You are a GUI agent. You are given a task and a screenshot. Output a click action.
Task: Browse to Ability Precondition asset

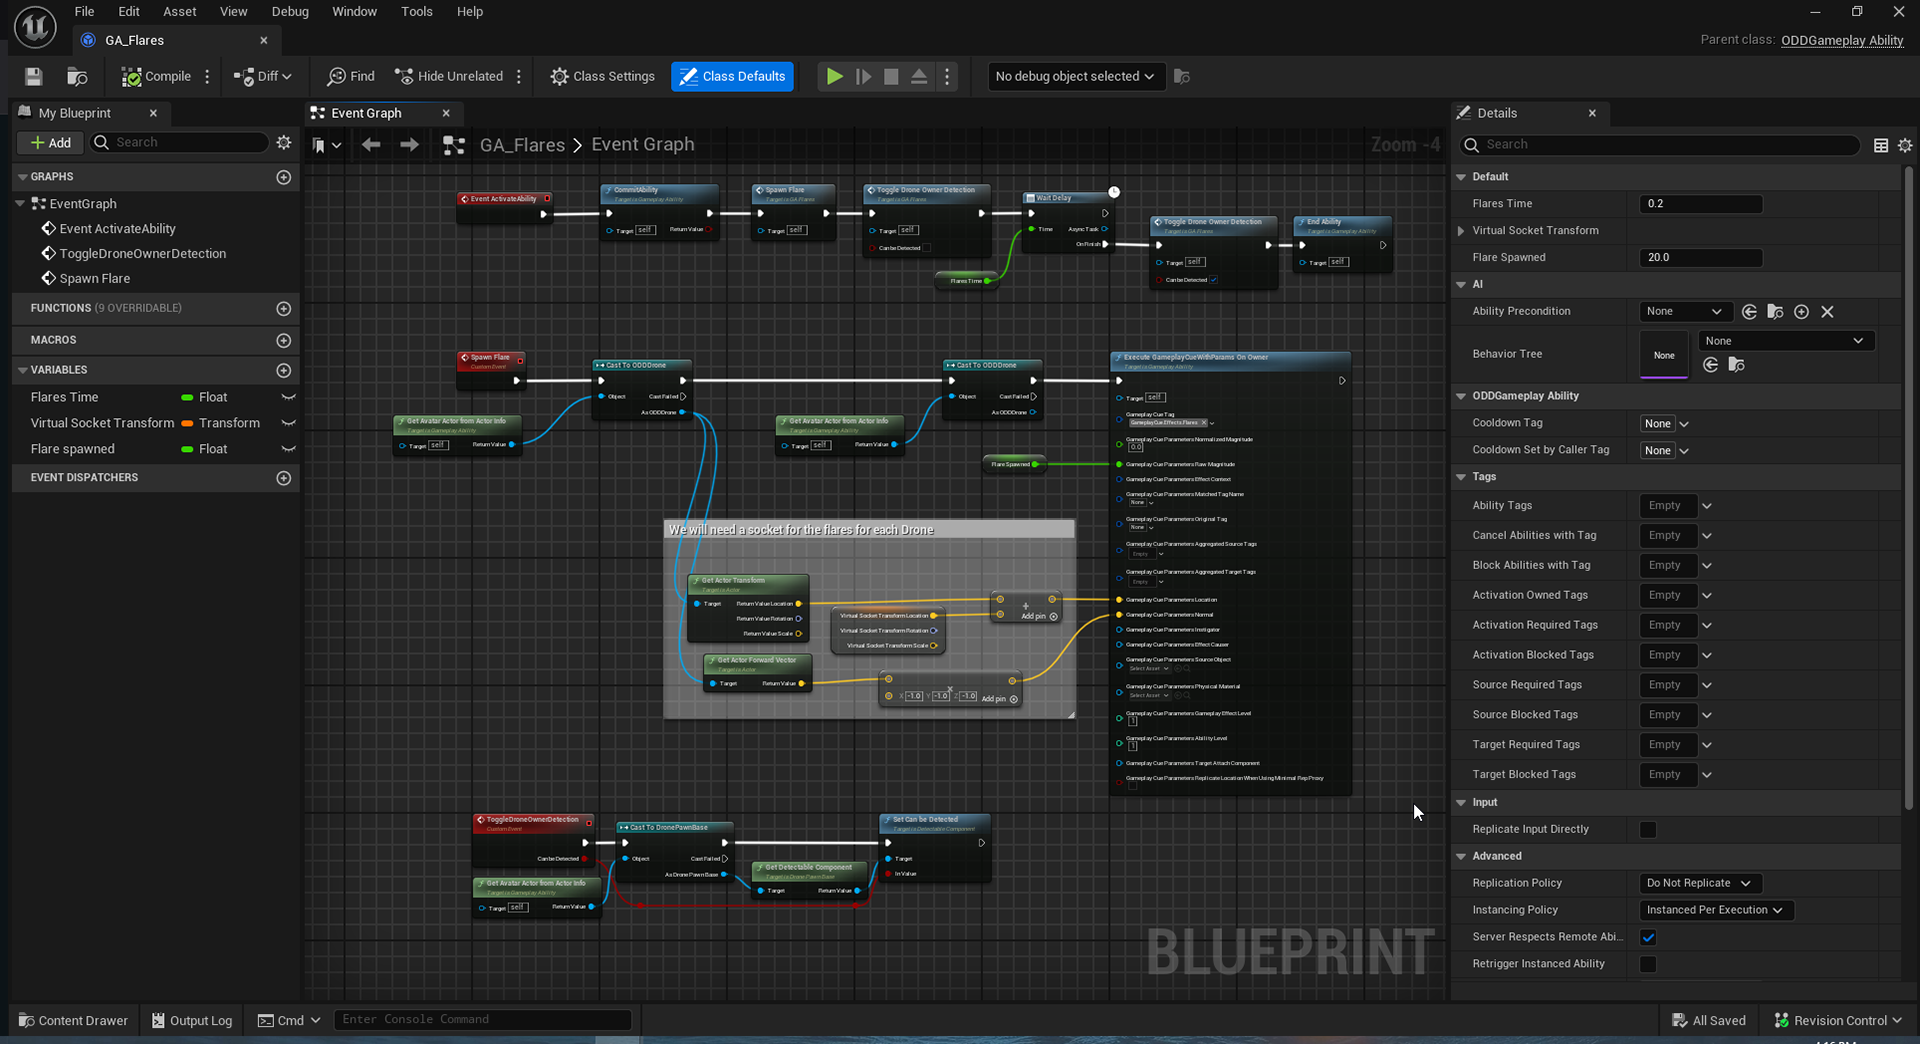[x=1775, y=312]
